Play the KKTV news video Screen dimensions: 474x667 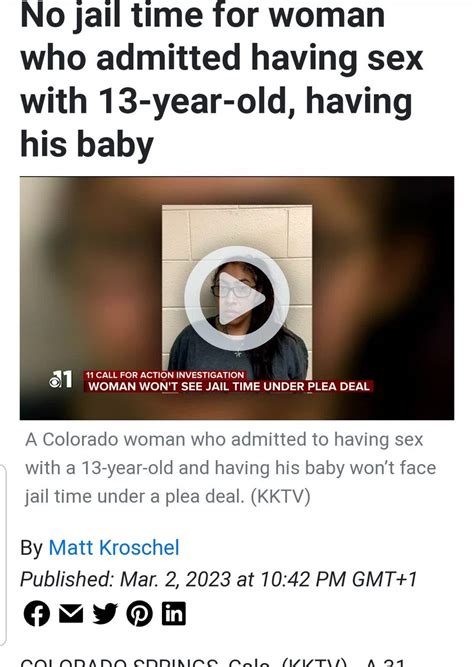pos(237,298)
